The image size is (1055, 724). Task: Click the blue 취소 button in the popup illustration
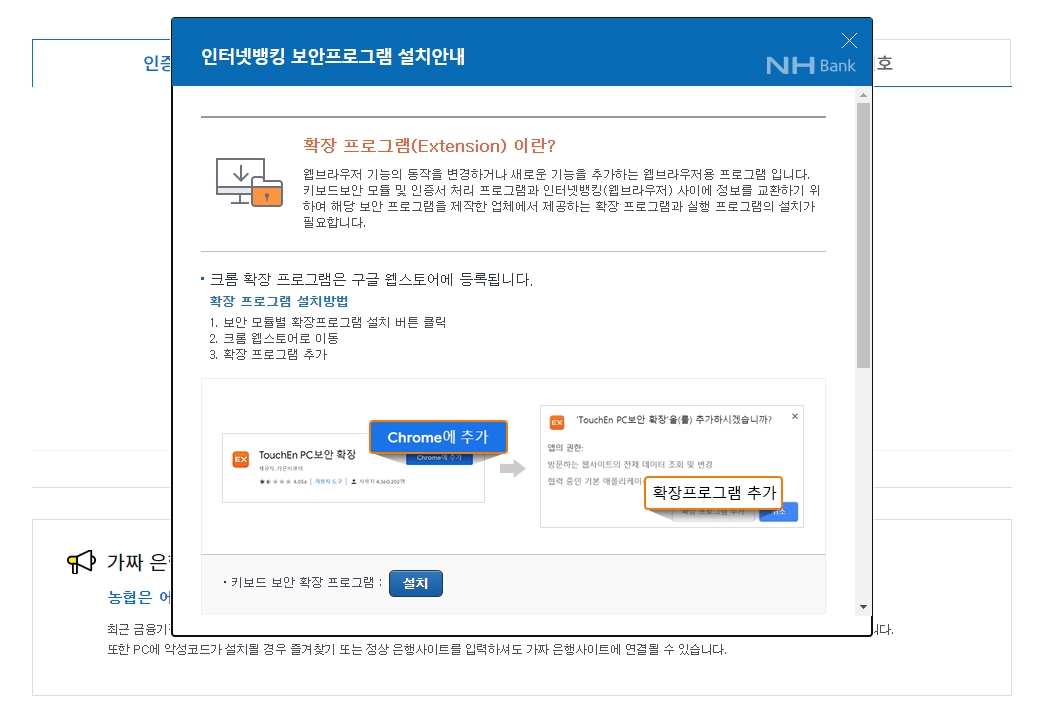(x=778, y=510)
